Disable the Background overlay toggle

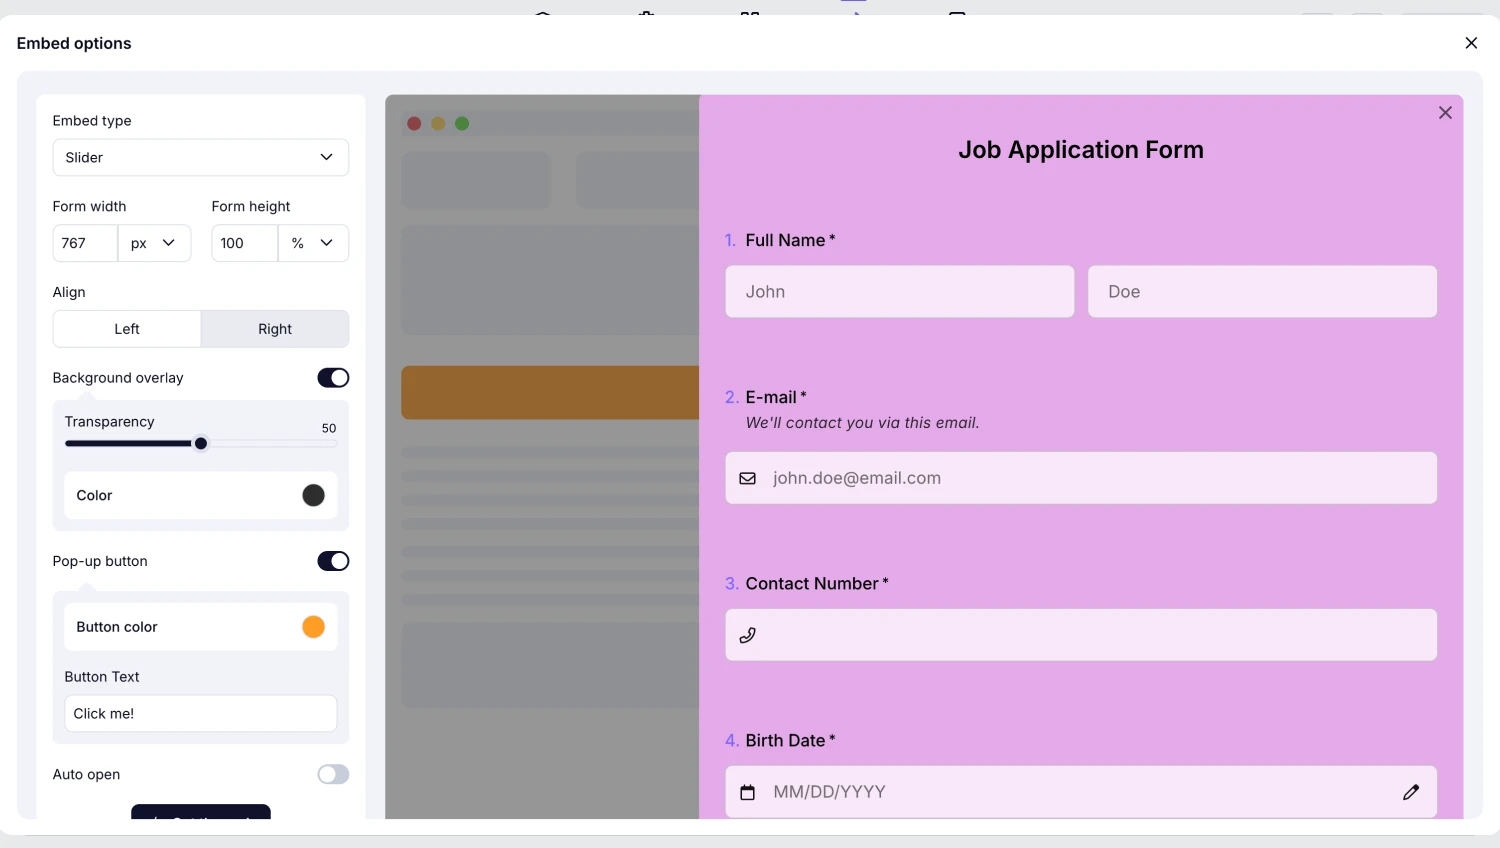(333, 378)
